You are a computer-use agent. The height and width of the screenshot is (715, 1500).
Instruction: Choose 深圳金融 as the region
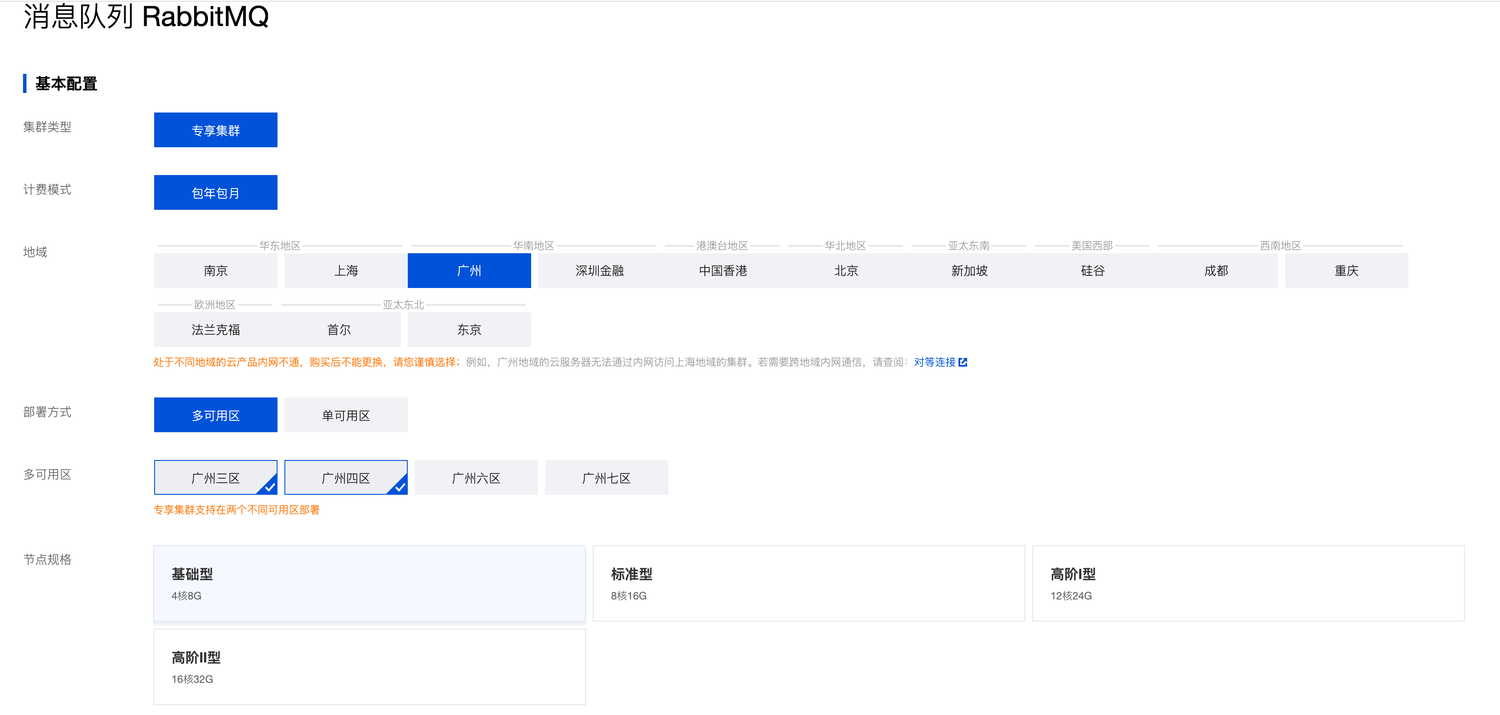(600, 271)
